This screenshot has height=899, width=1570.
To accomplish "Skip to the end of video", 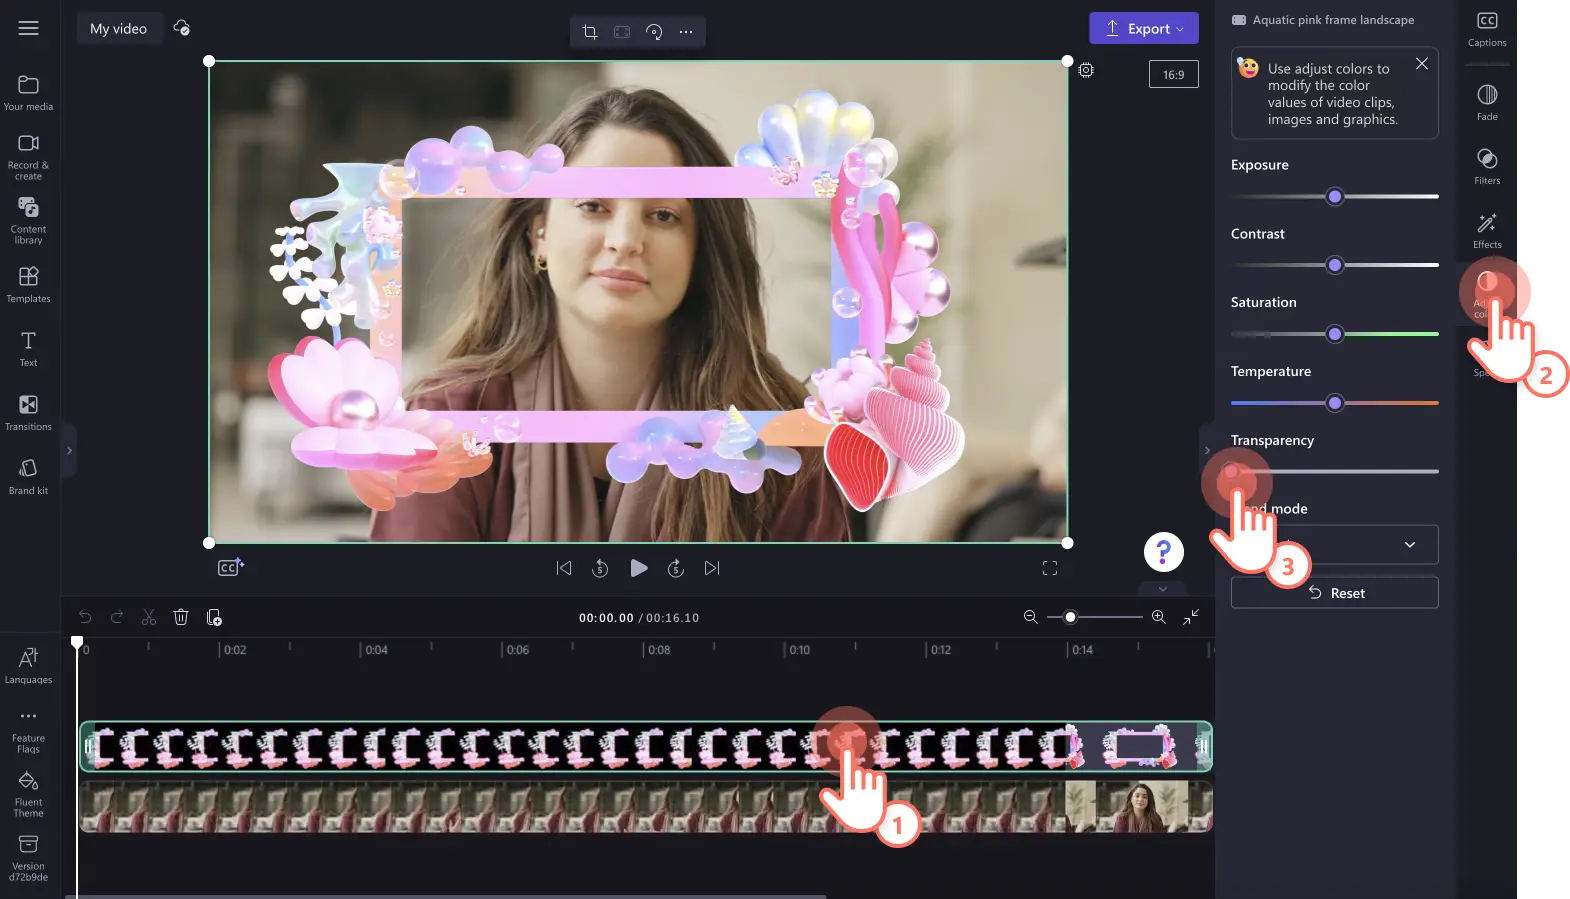I will pyautogui.click(x=712, y=568).
